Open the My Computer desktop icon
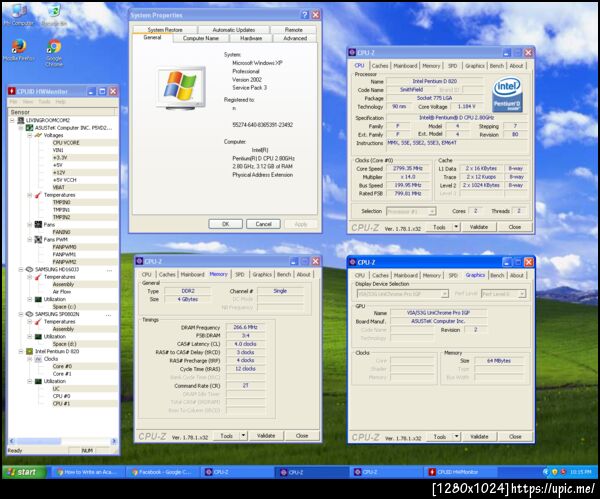 pos(18,14)
